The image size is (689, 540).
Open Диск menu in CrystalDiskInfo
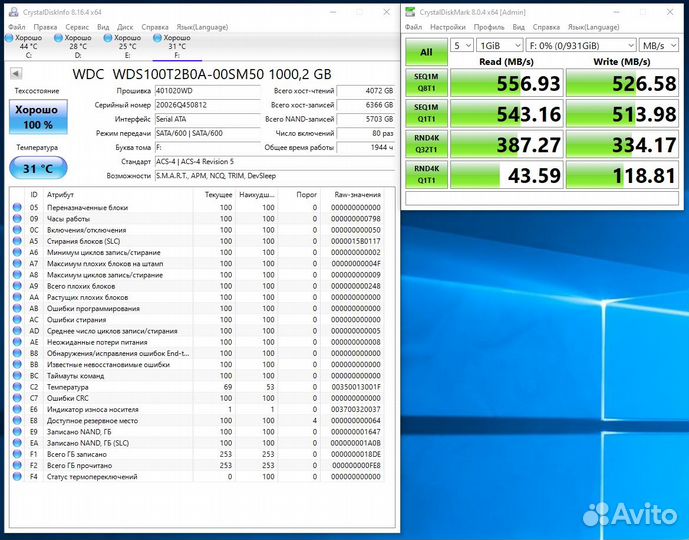[125, 27]
